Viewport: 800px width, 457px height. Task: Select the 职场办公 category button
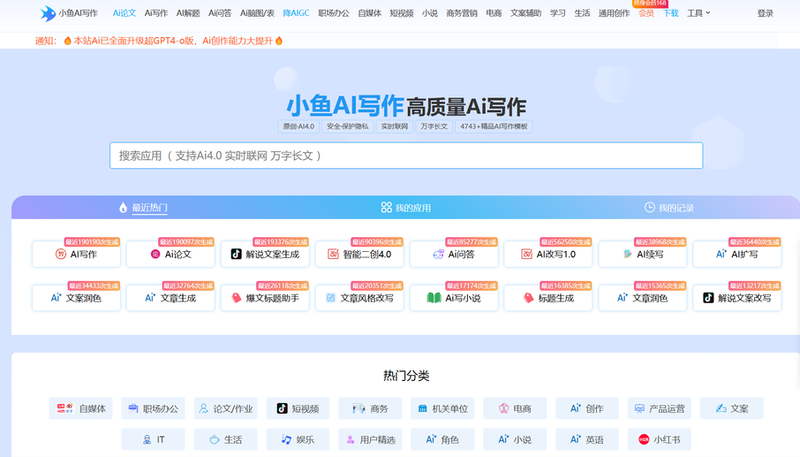click(x=153, y=409)
